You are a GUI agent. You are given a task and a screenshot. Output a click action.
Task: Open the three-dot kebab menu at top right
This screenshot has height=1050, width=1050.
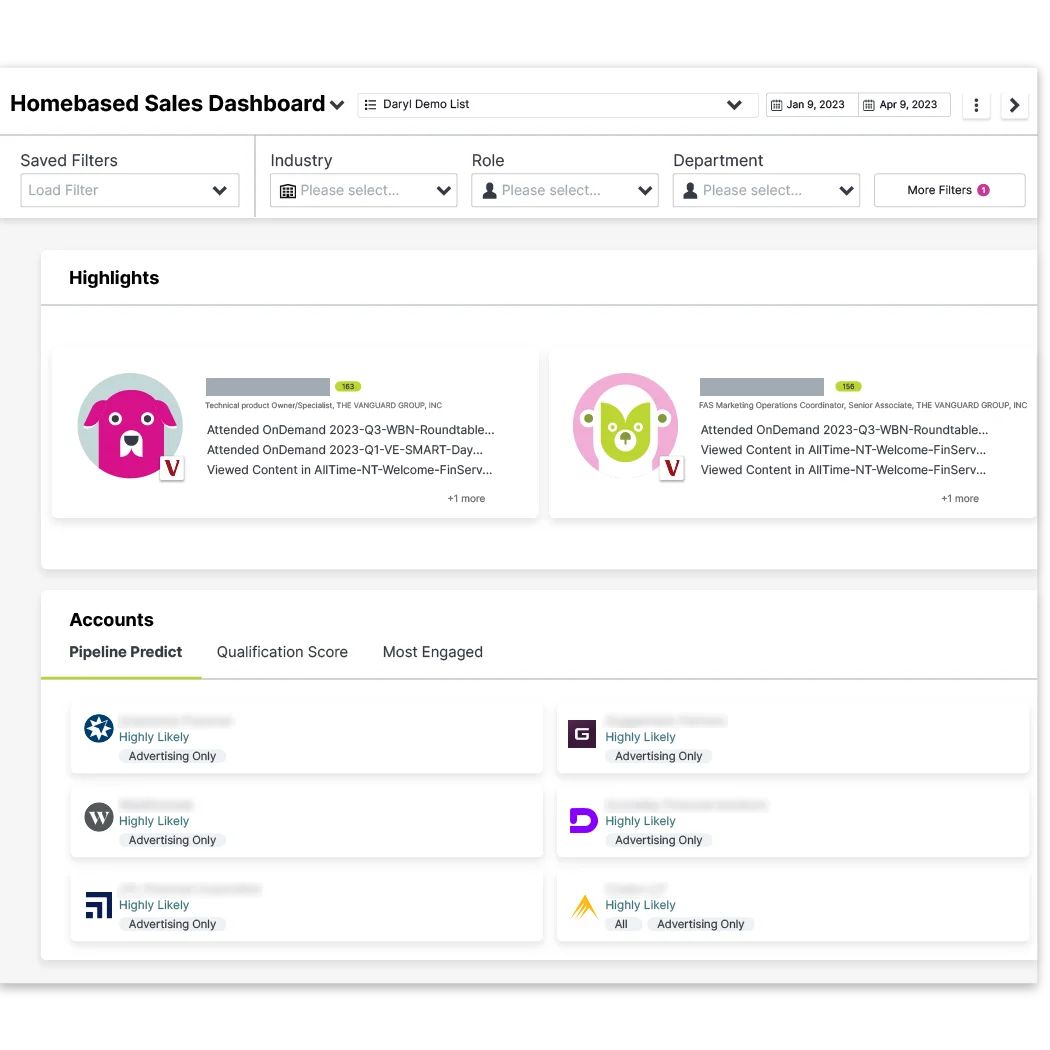pyautogui.click(x=976, y=105)
